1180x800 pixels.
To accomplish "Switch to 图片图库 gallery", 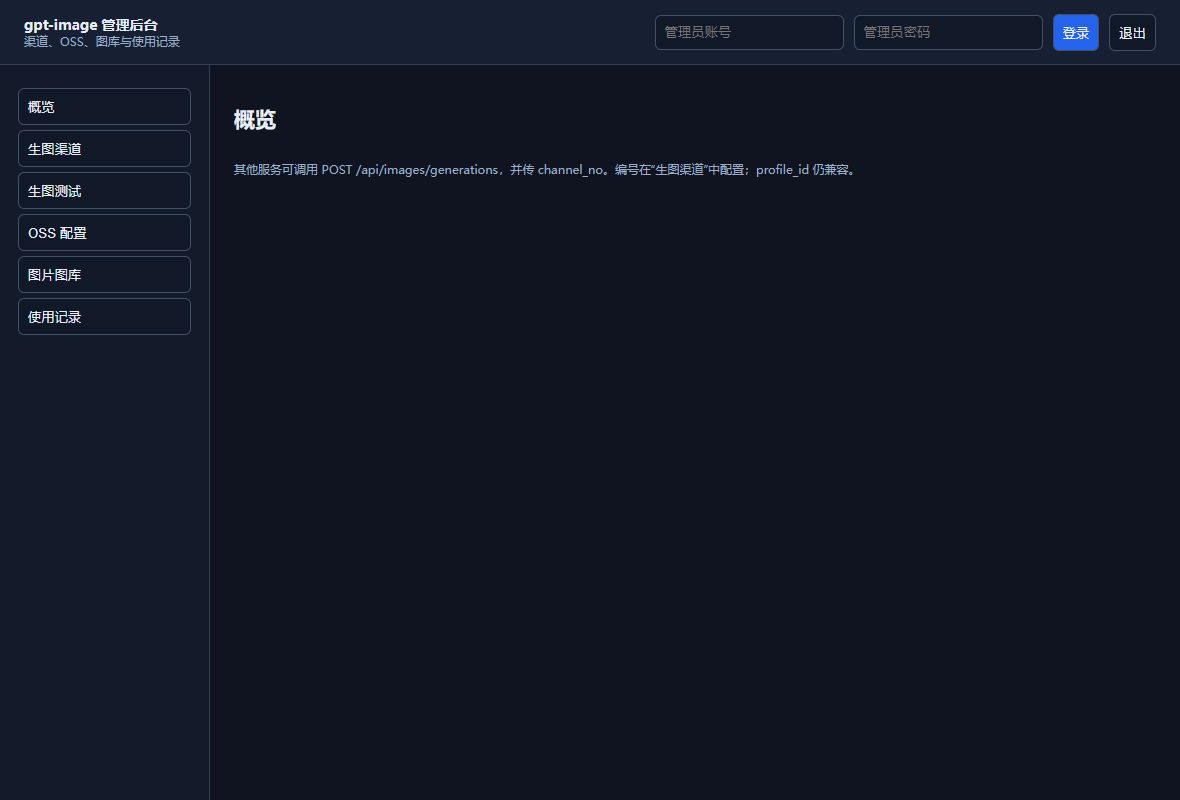I will click(x=105, y=275).
